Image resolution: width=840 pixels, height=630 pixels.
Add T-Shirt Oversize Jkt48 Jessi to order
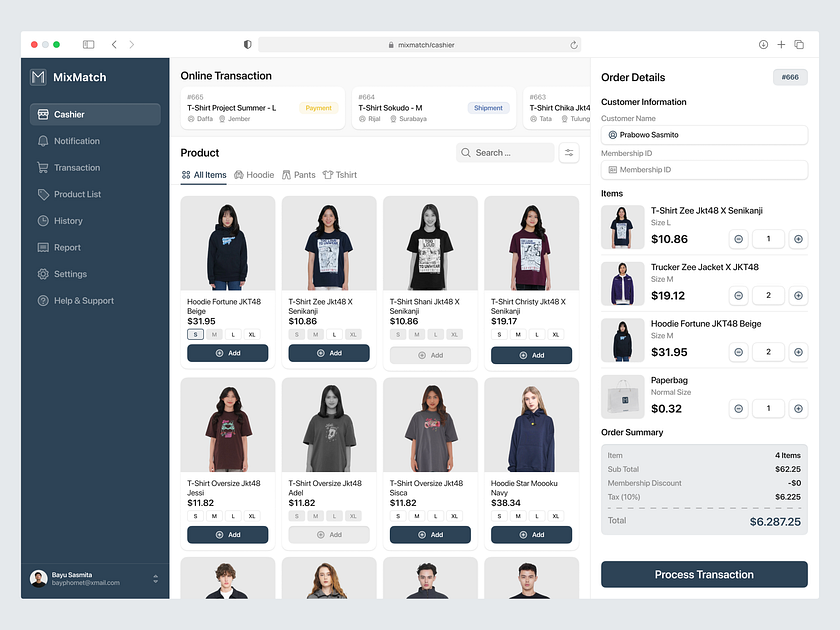click(x=228, y=535)
